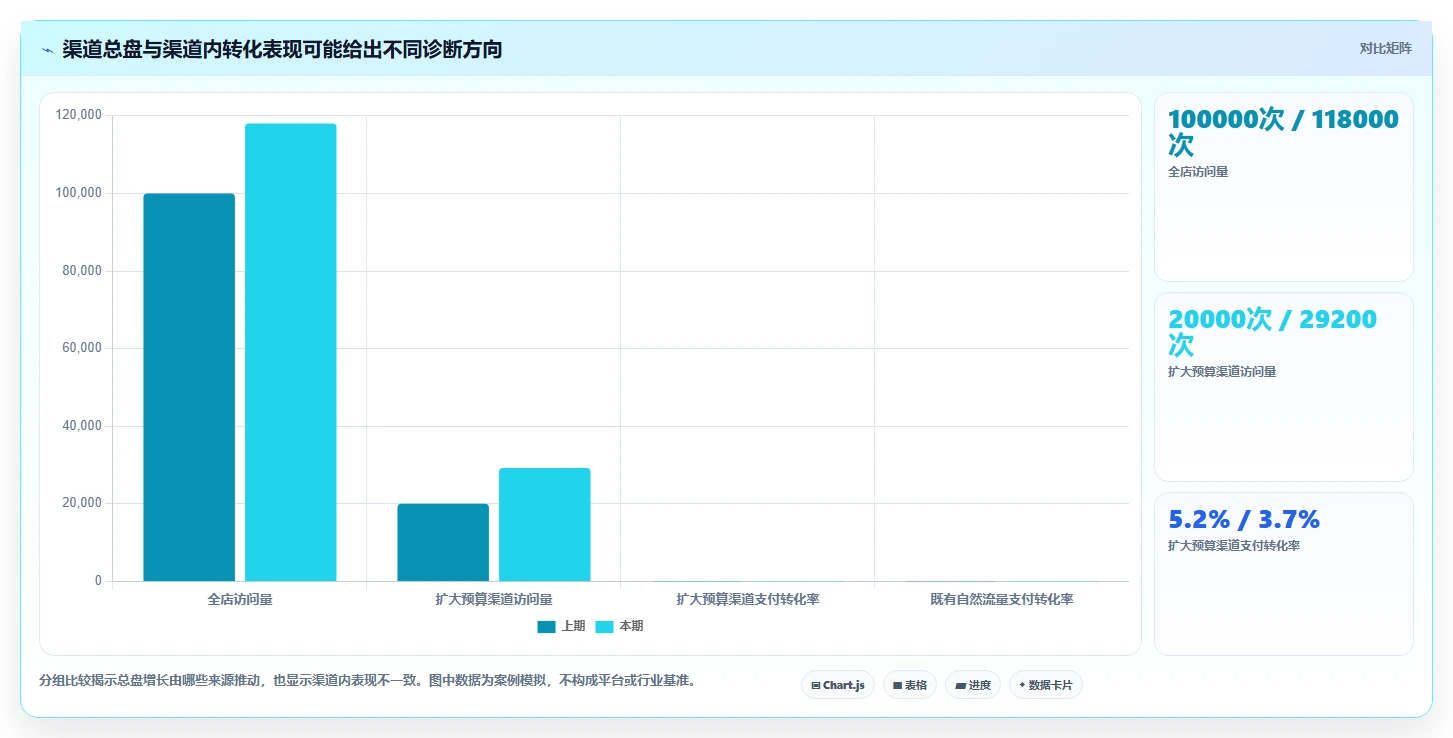
Task: Click the 20,000 y-axis tick label
Action: coord(83,503)
